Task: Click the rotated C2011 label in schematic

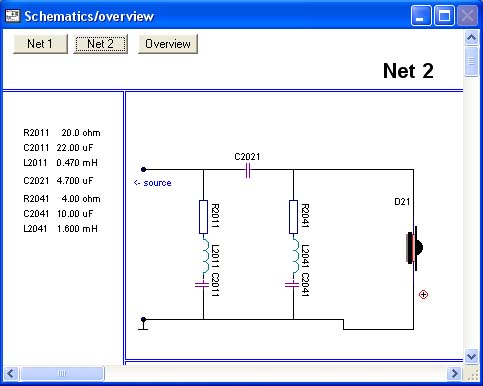Action: (215, 285)
